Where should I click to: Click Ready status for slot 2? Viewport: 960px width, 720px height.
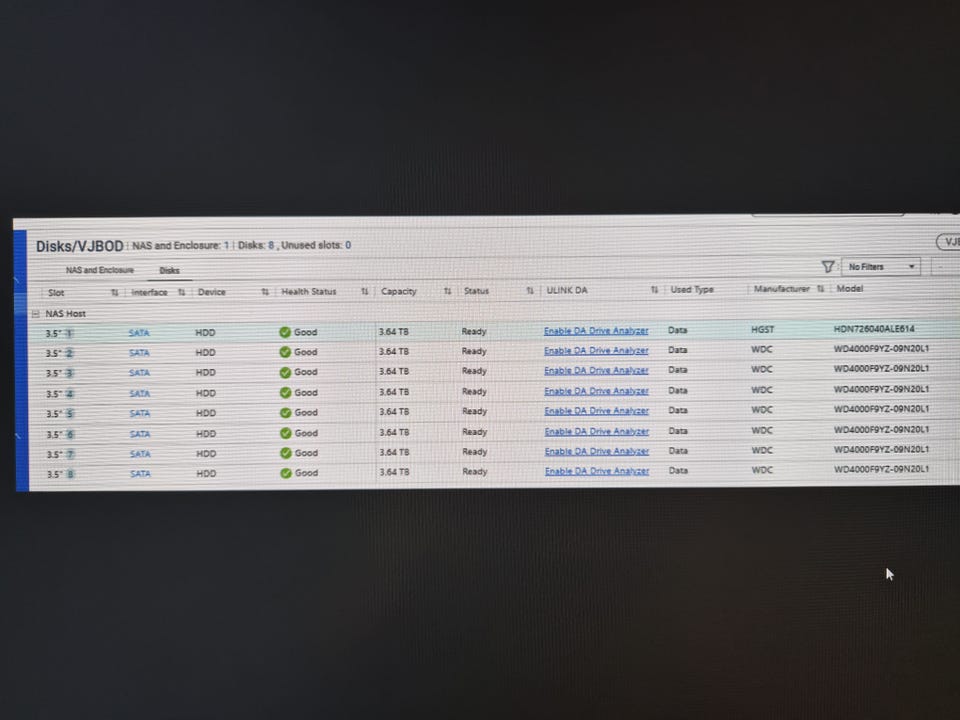coord(474,351)
